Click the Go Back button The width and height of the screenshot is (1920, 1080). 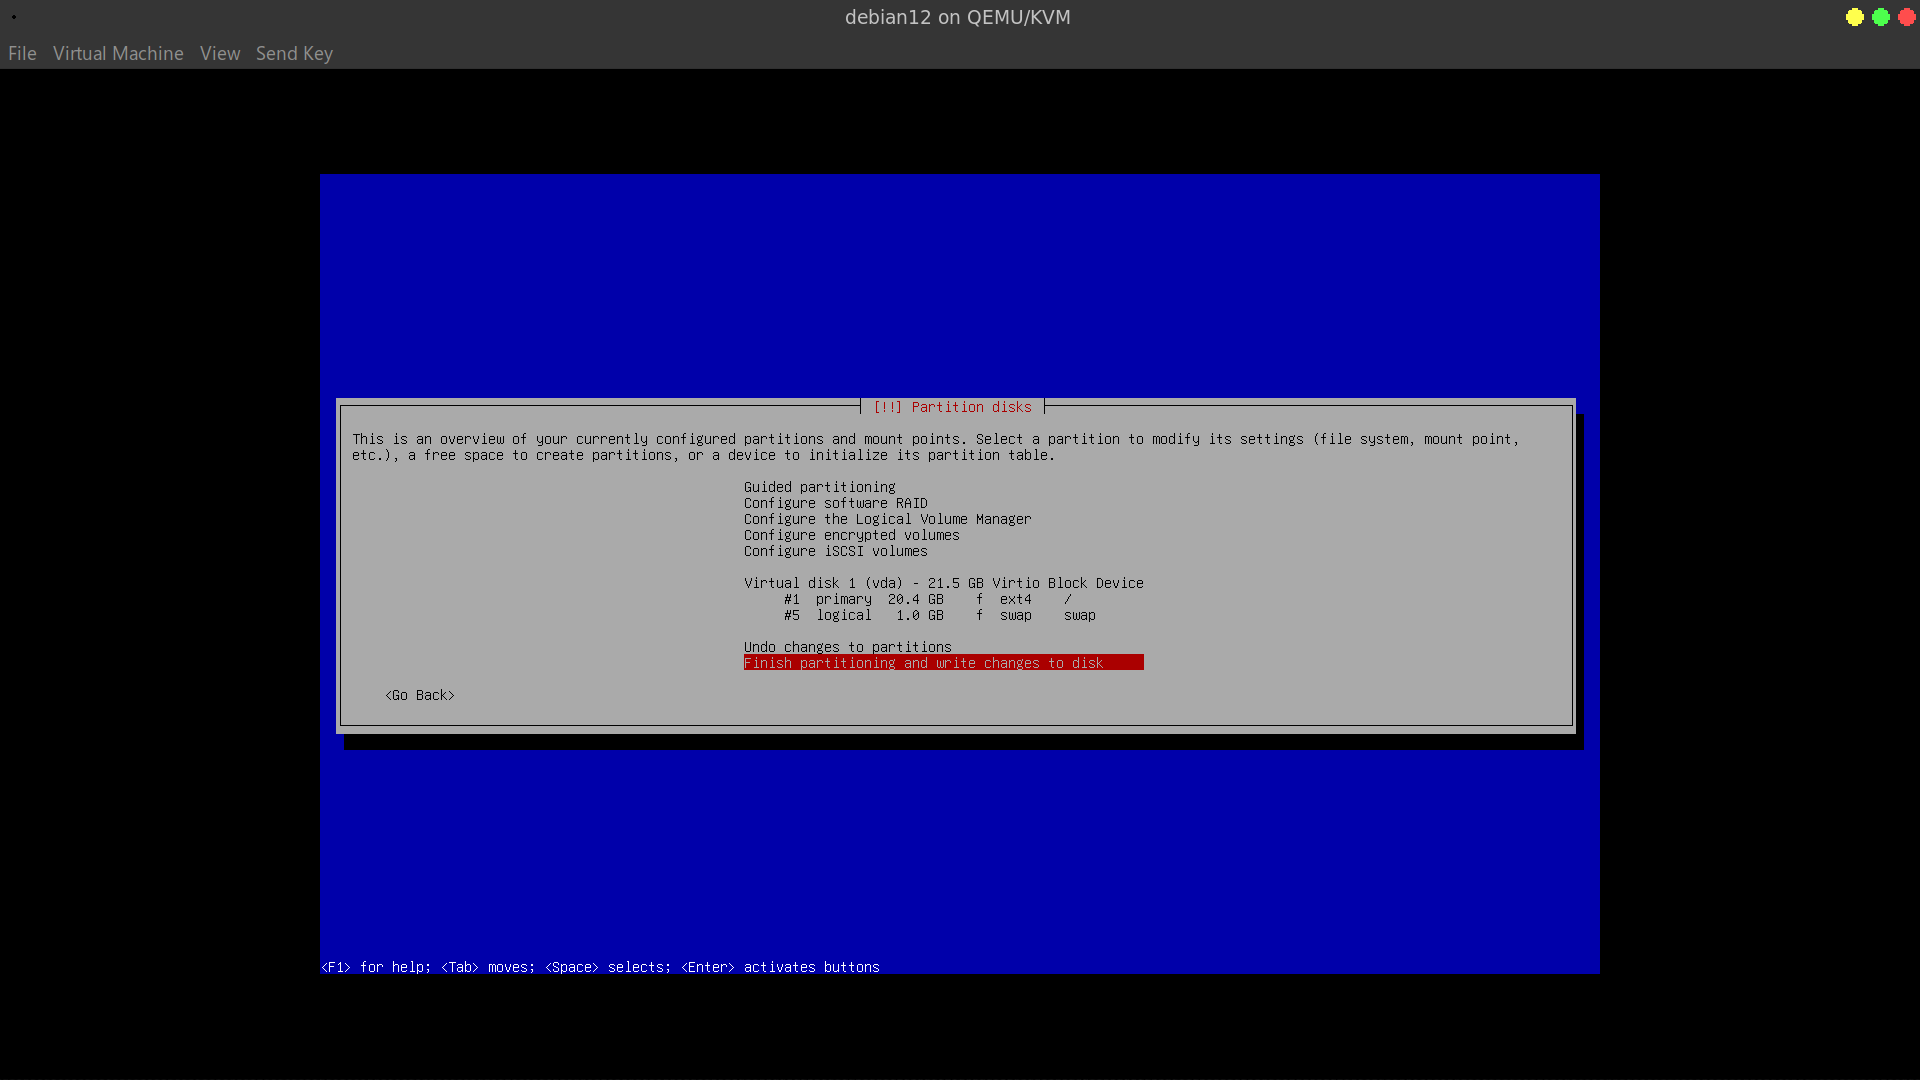click(420, 695)
